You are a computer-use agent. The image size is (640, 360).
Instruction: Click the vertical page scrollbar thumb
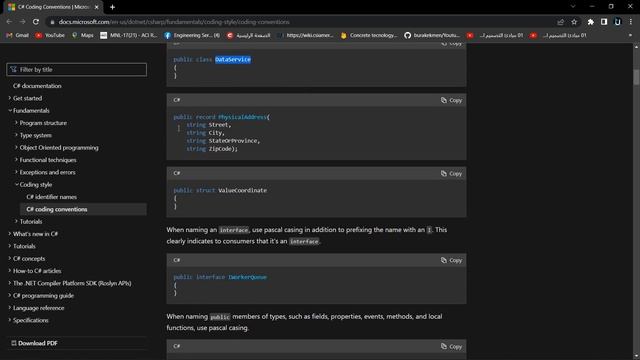coord(636,77)
